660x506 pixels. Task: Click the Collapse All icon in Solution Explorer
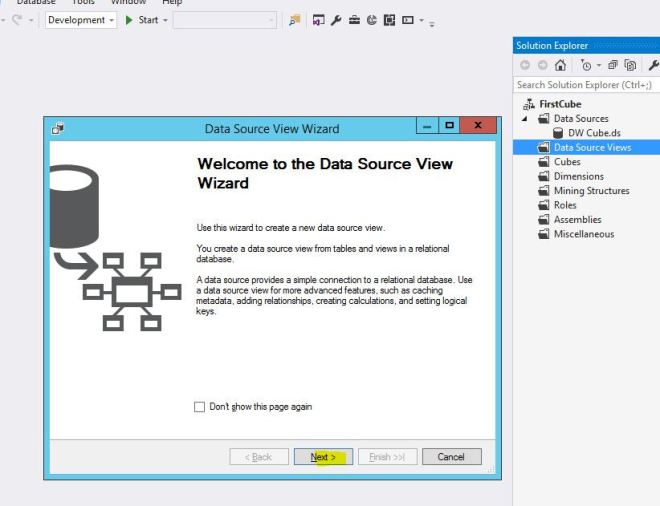(613, 66)
